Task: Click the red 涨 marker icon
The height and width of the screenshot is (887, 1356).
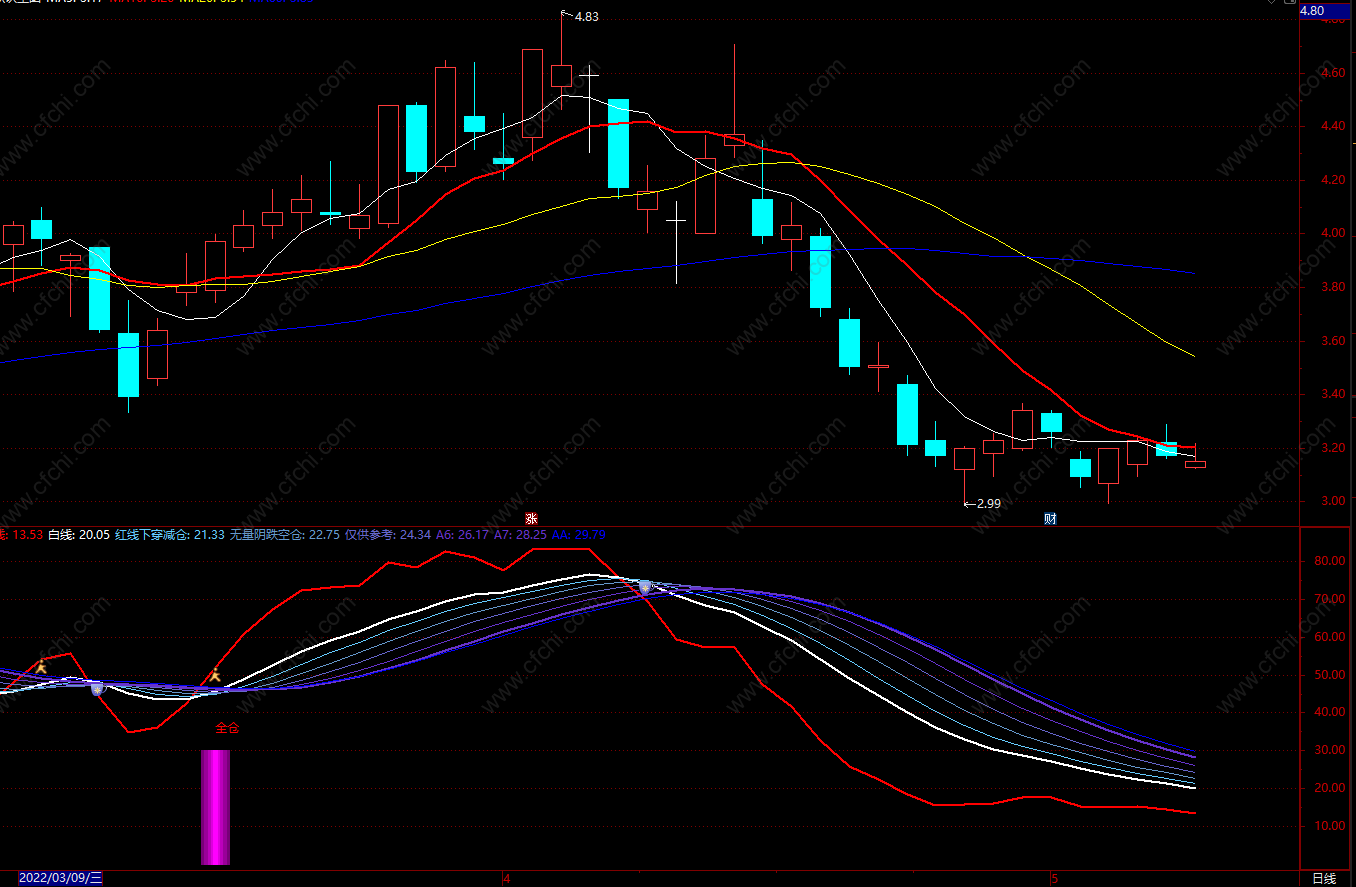Action: click(532, 518)
